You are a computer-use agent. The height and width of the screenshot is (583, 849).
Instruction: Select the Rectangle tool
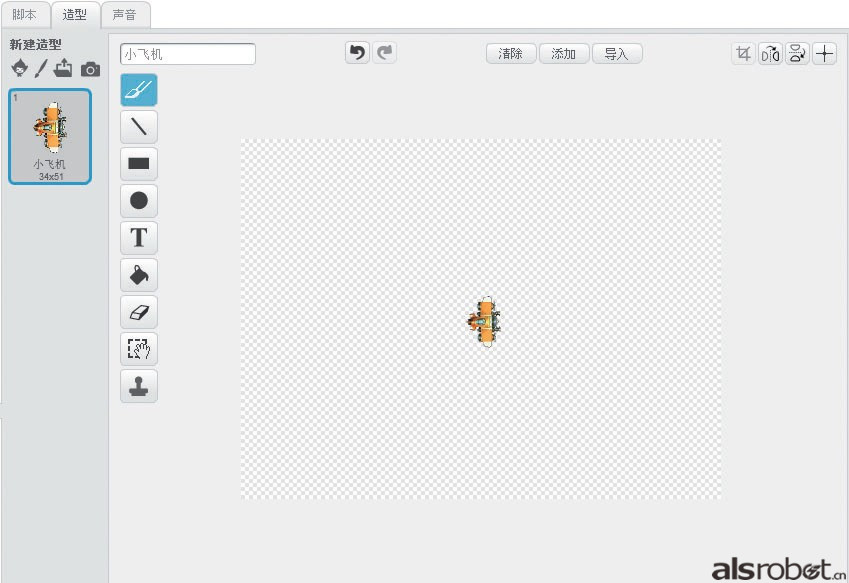[x=139, y=164]
